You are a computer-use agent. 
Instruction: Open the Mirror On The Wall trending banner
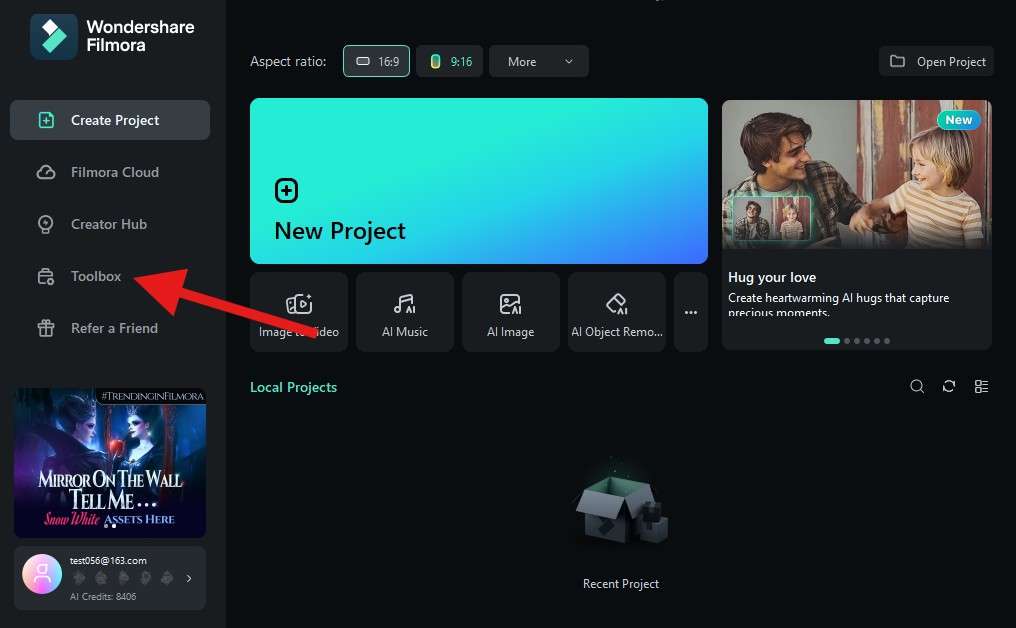pos(110,463)
